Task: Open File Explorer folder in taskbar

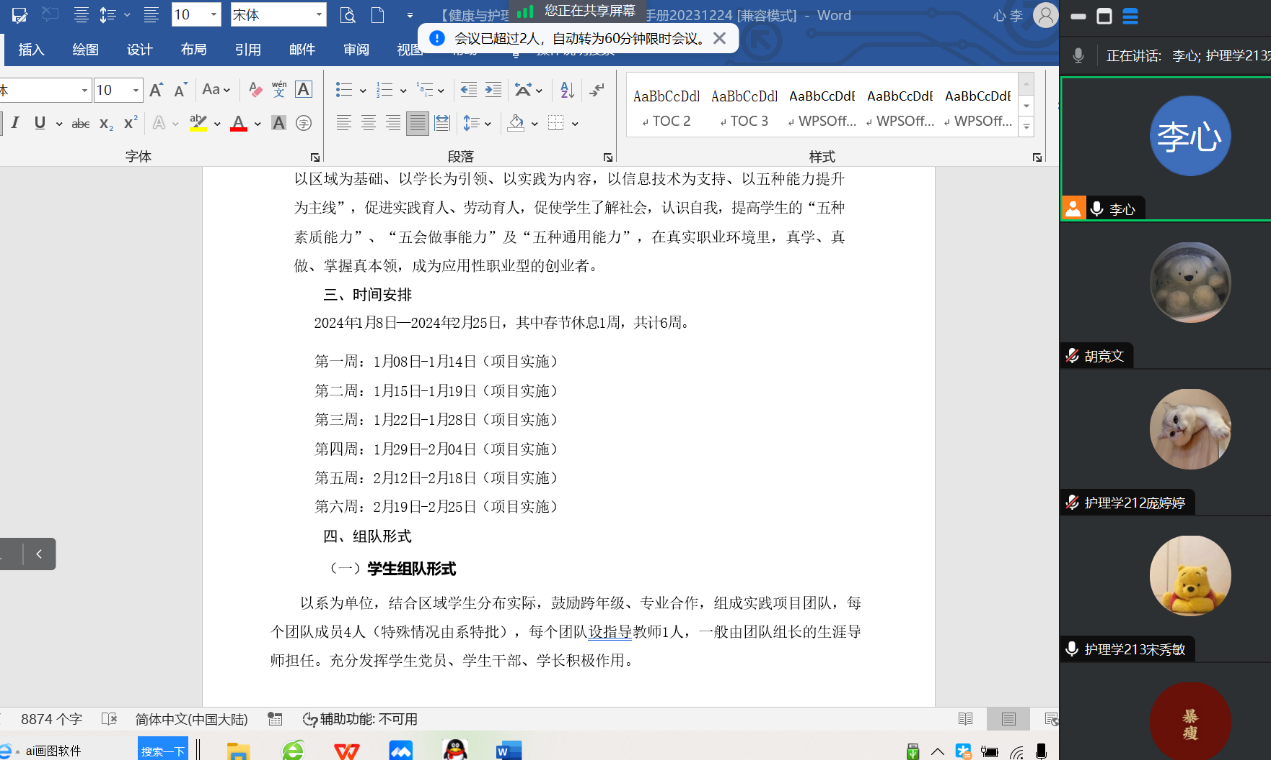Action: pos(238,750)
